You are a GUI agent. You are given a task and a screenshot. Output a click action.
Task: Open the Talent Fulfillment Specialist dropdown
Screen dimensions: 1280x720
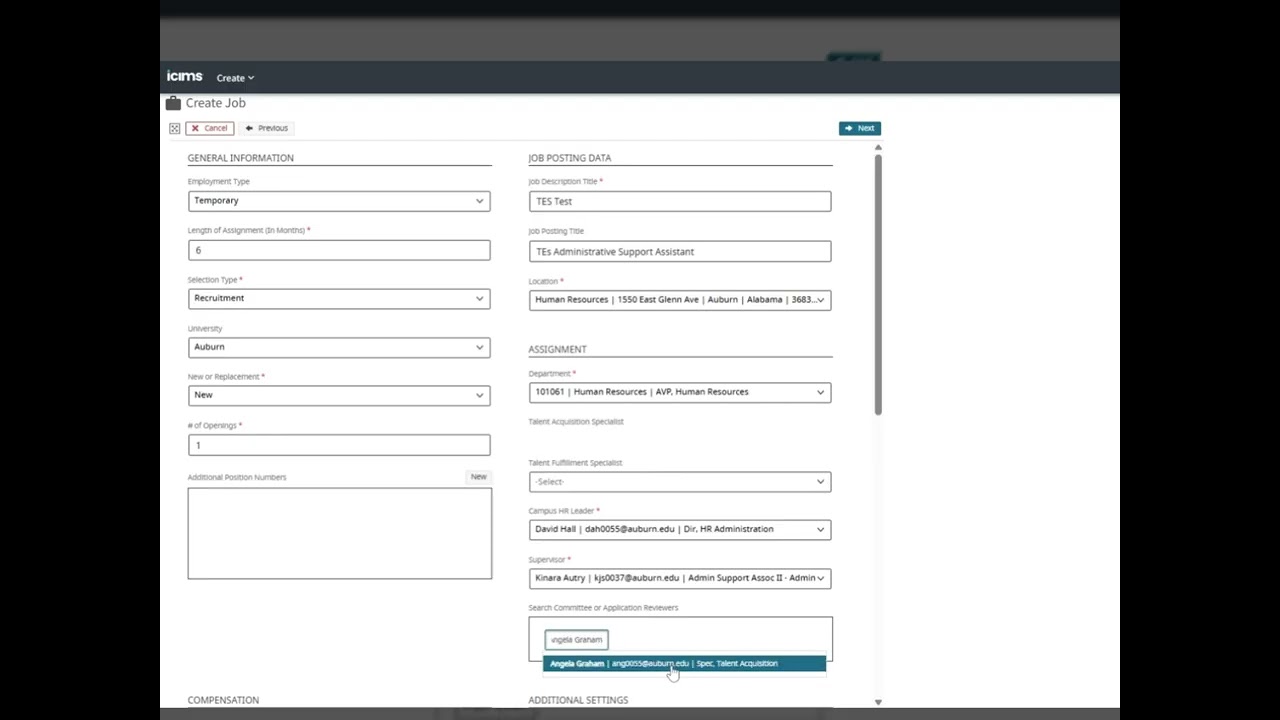pos(680,482)
